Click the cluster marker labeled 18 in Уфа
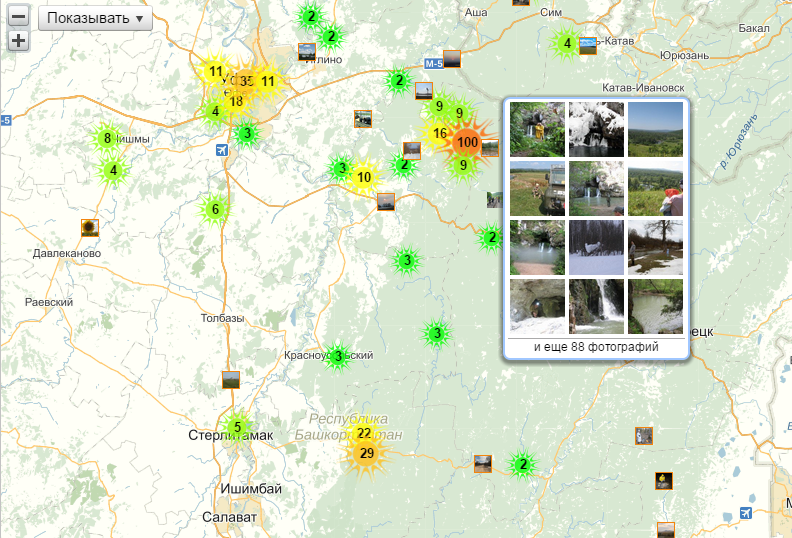The width and height of the screenshot is (792, 538). click(x=236, y=101)
